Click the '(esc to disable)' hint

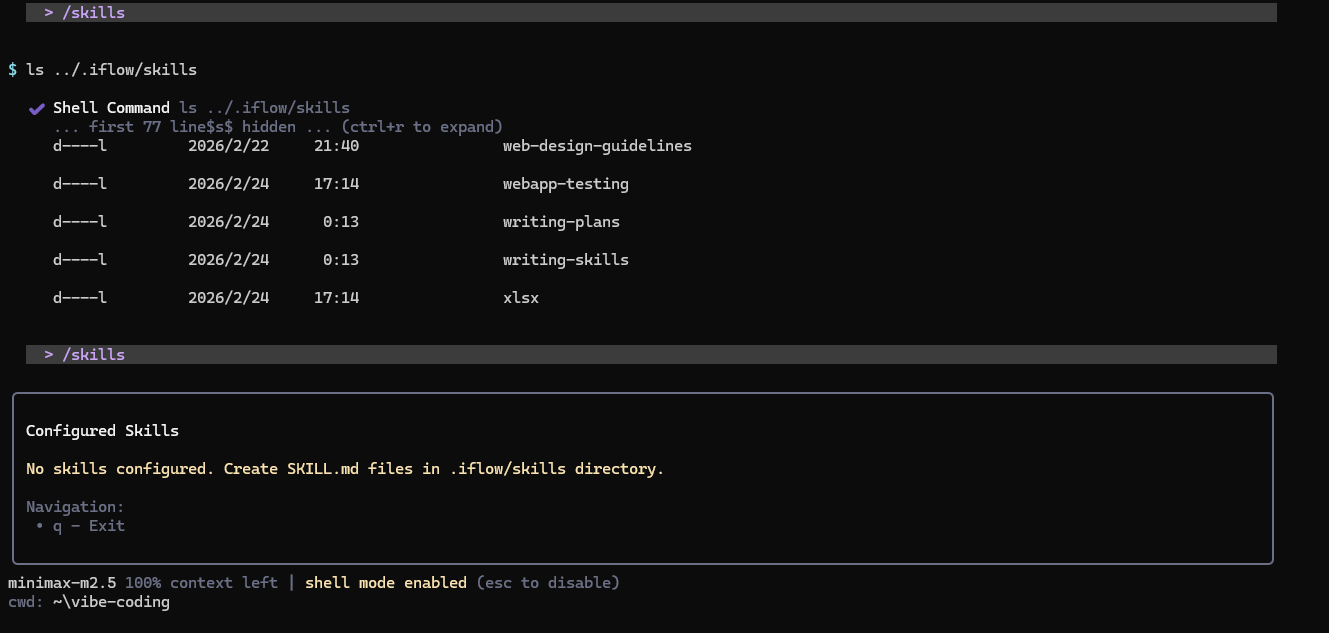click(548, 582)
